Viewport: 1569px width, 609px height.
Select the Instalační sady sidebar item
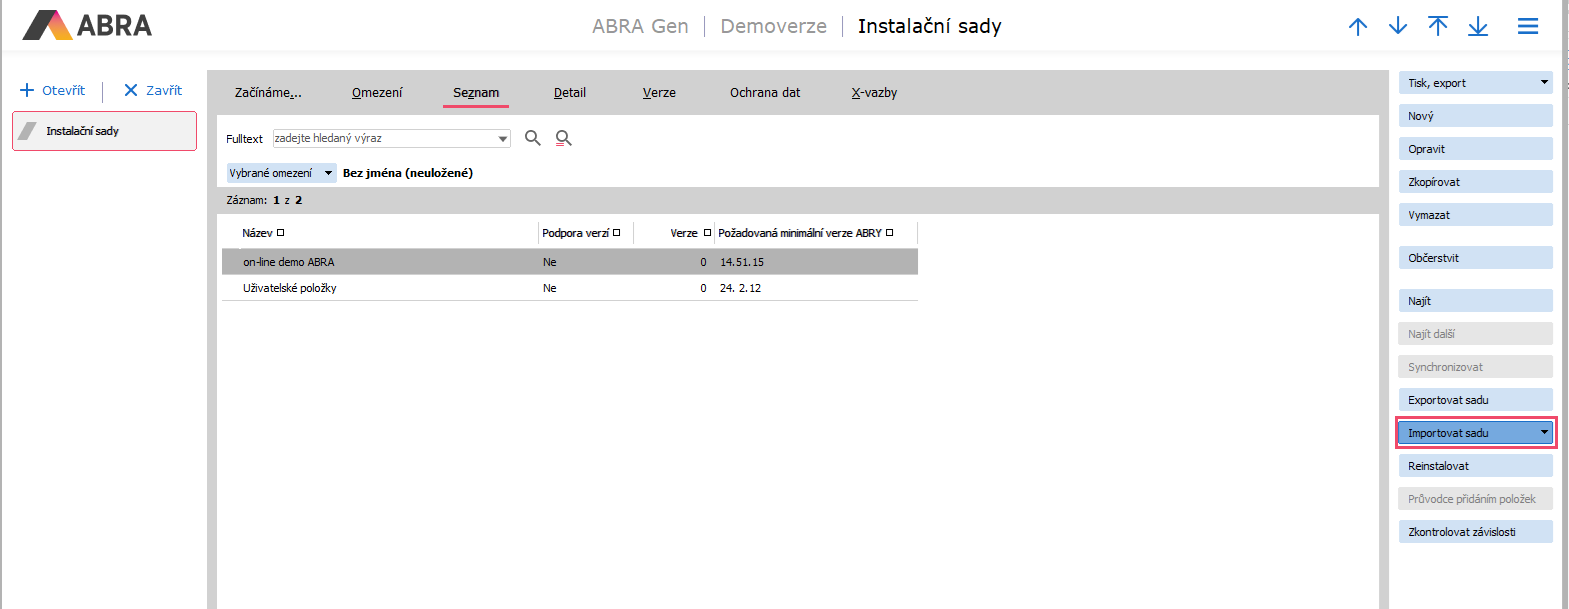point(104,131)
